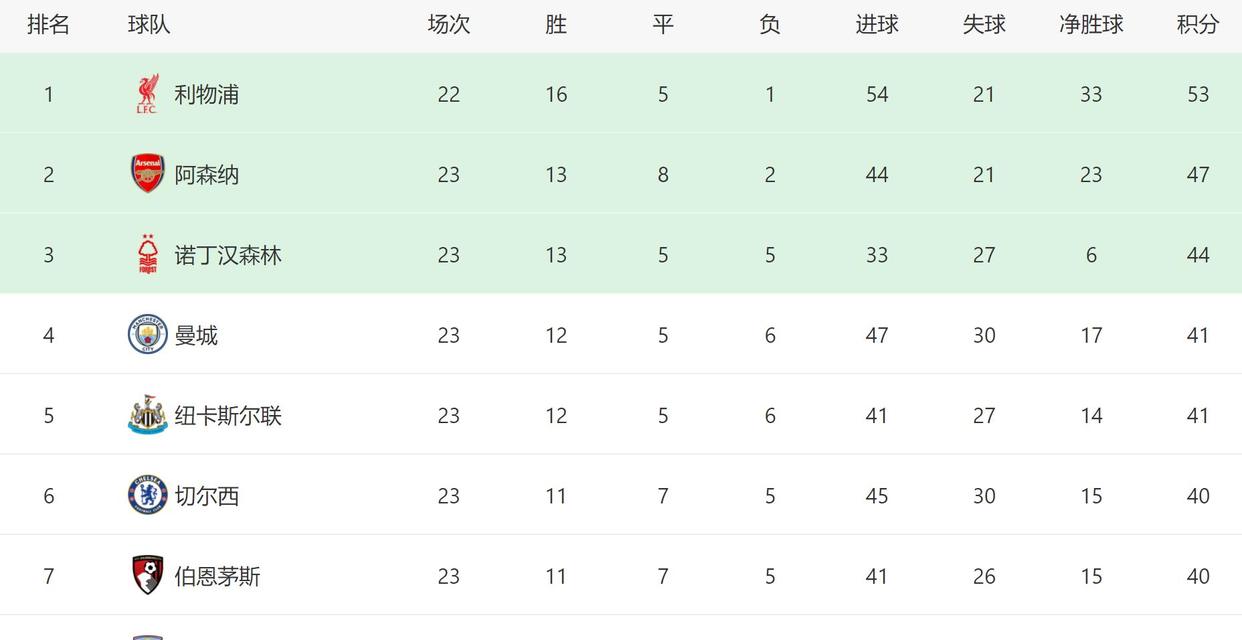Sort table by 积分 column header
The width and height of the screenshot is (1242, 640).
click(1198, 24)
